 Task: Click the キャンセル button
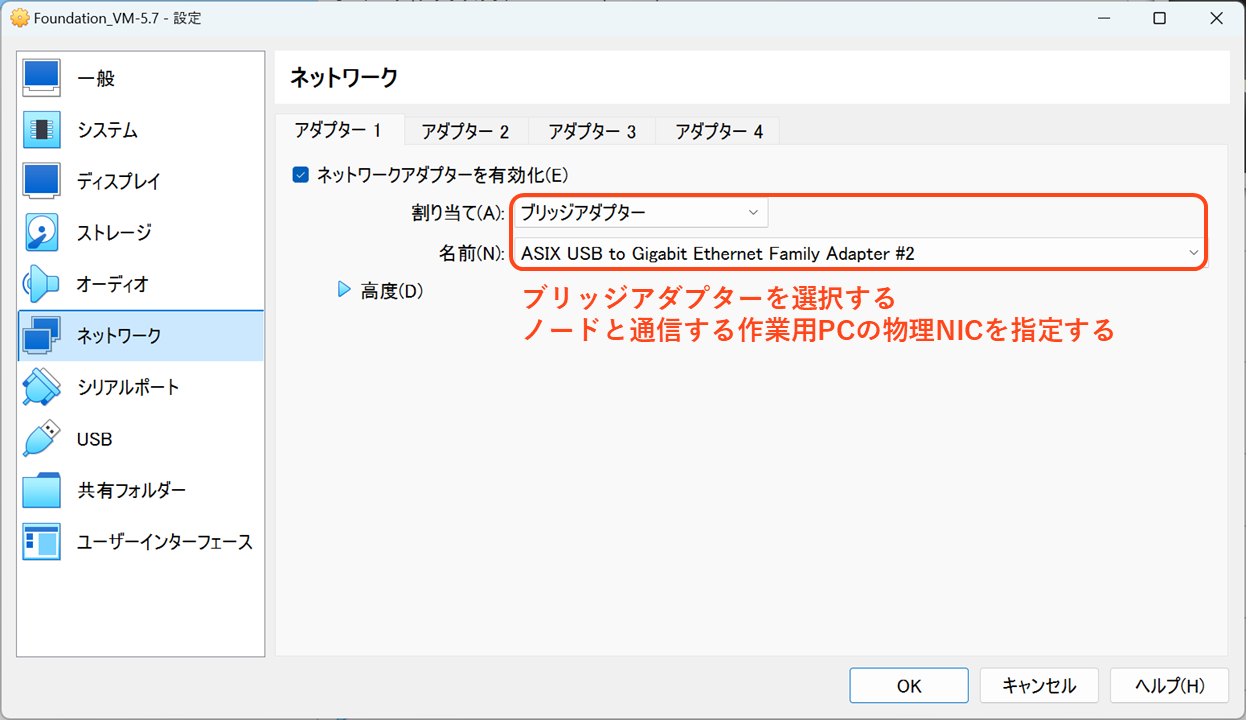point(1039,686)
